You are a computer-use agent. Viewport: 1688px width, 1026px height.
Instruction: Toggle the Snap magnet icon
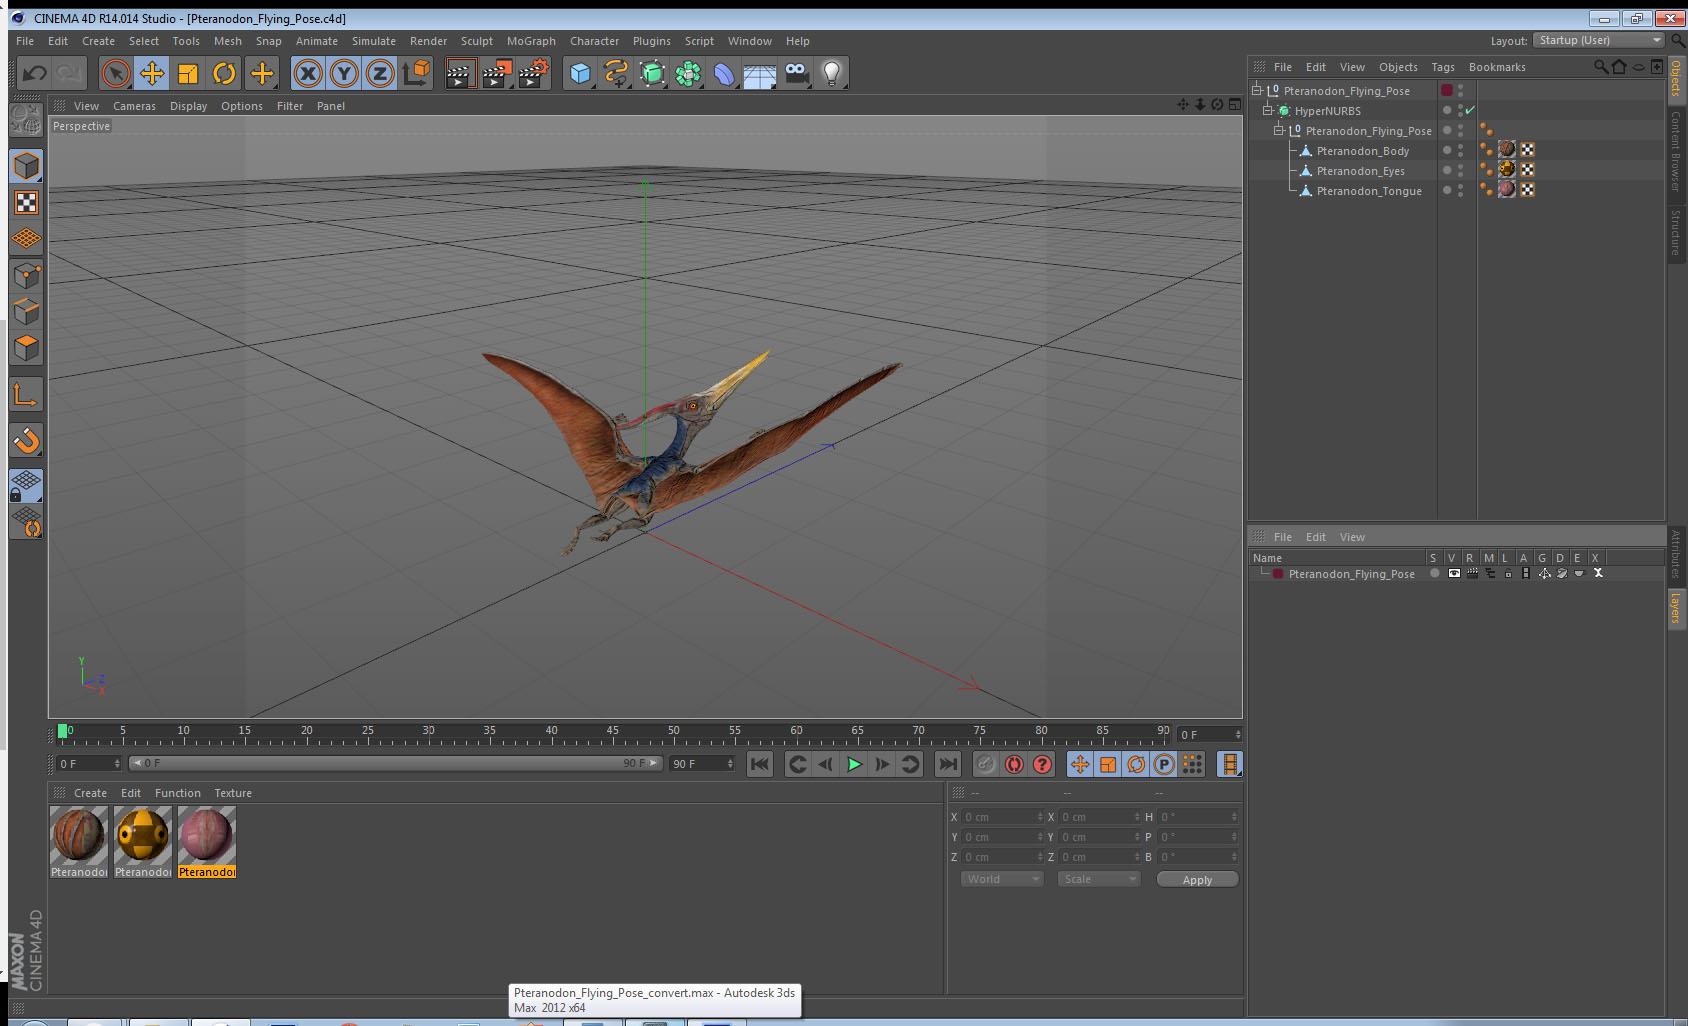pos(26,440)
